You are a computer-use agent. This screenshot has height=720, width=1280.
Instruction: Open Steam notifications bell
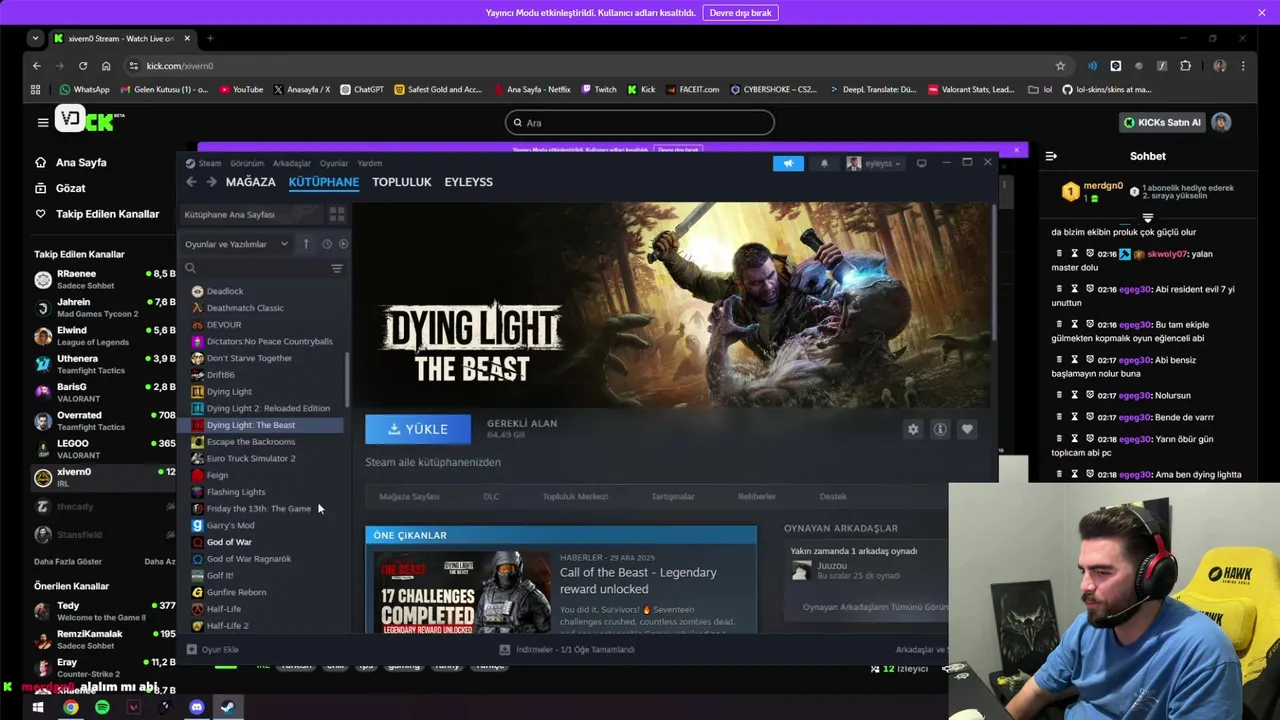[824, 163]
